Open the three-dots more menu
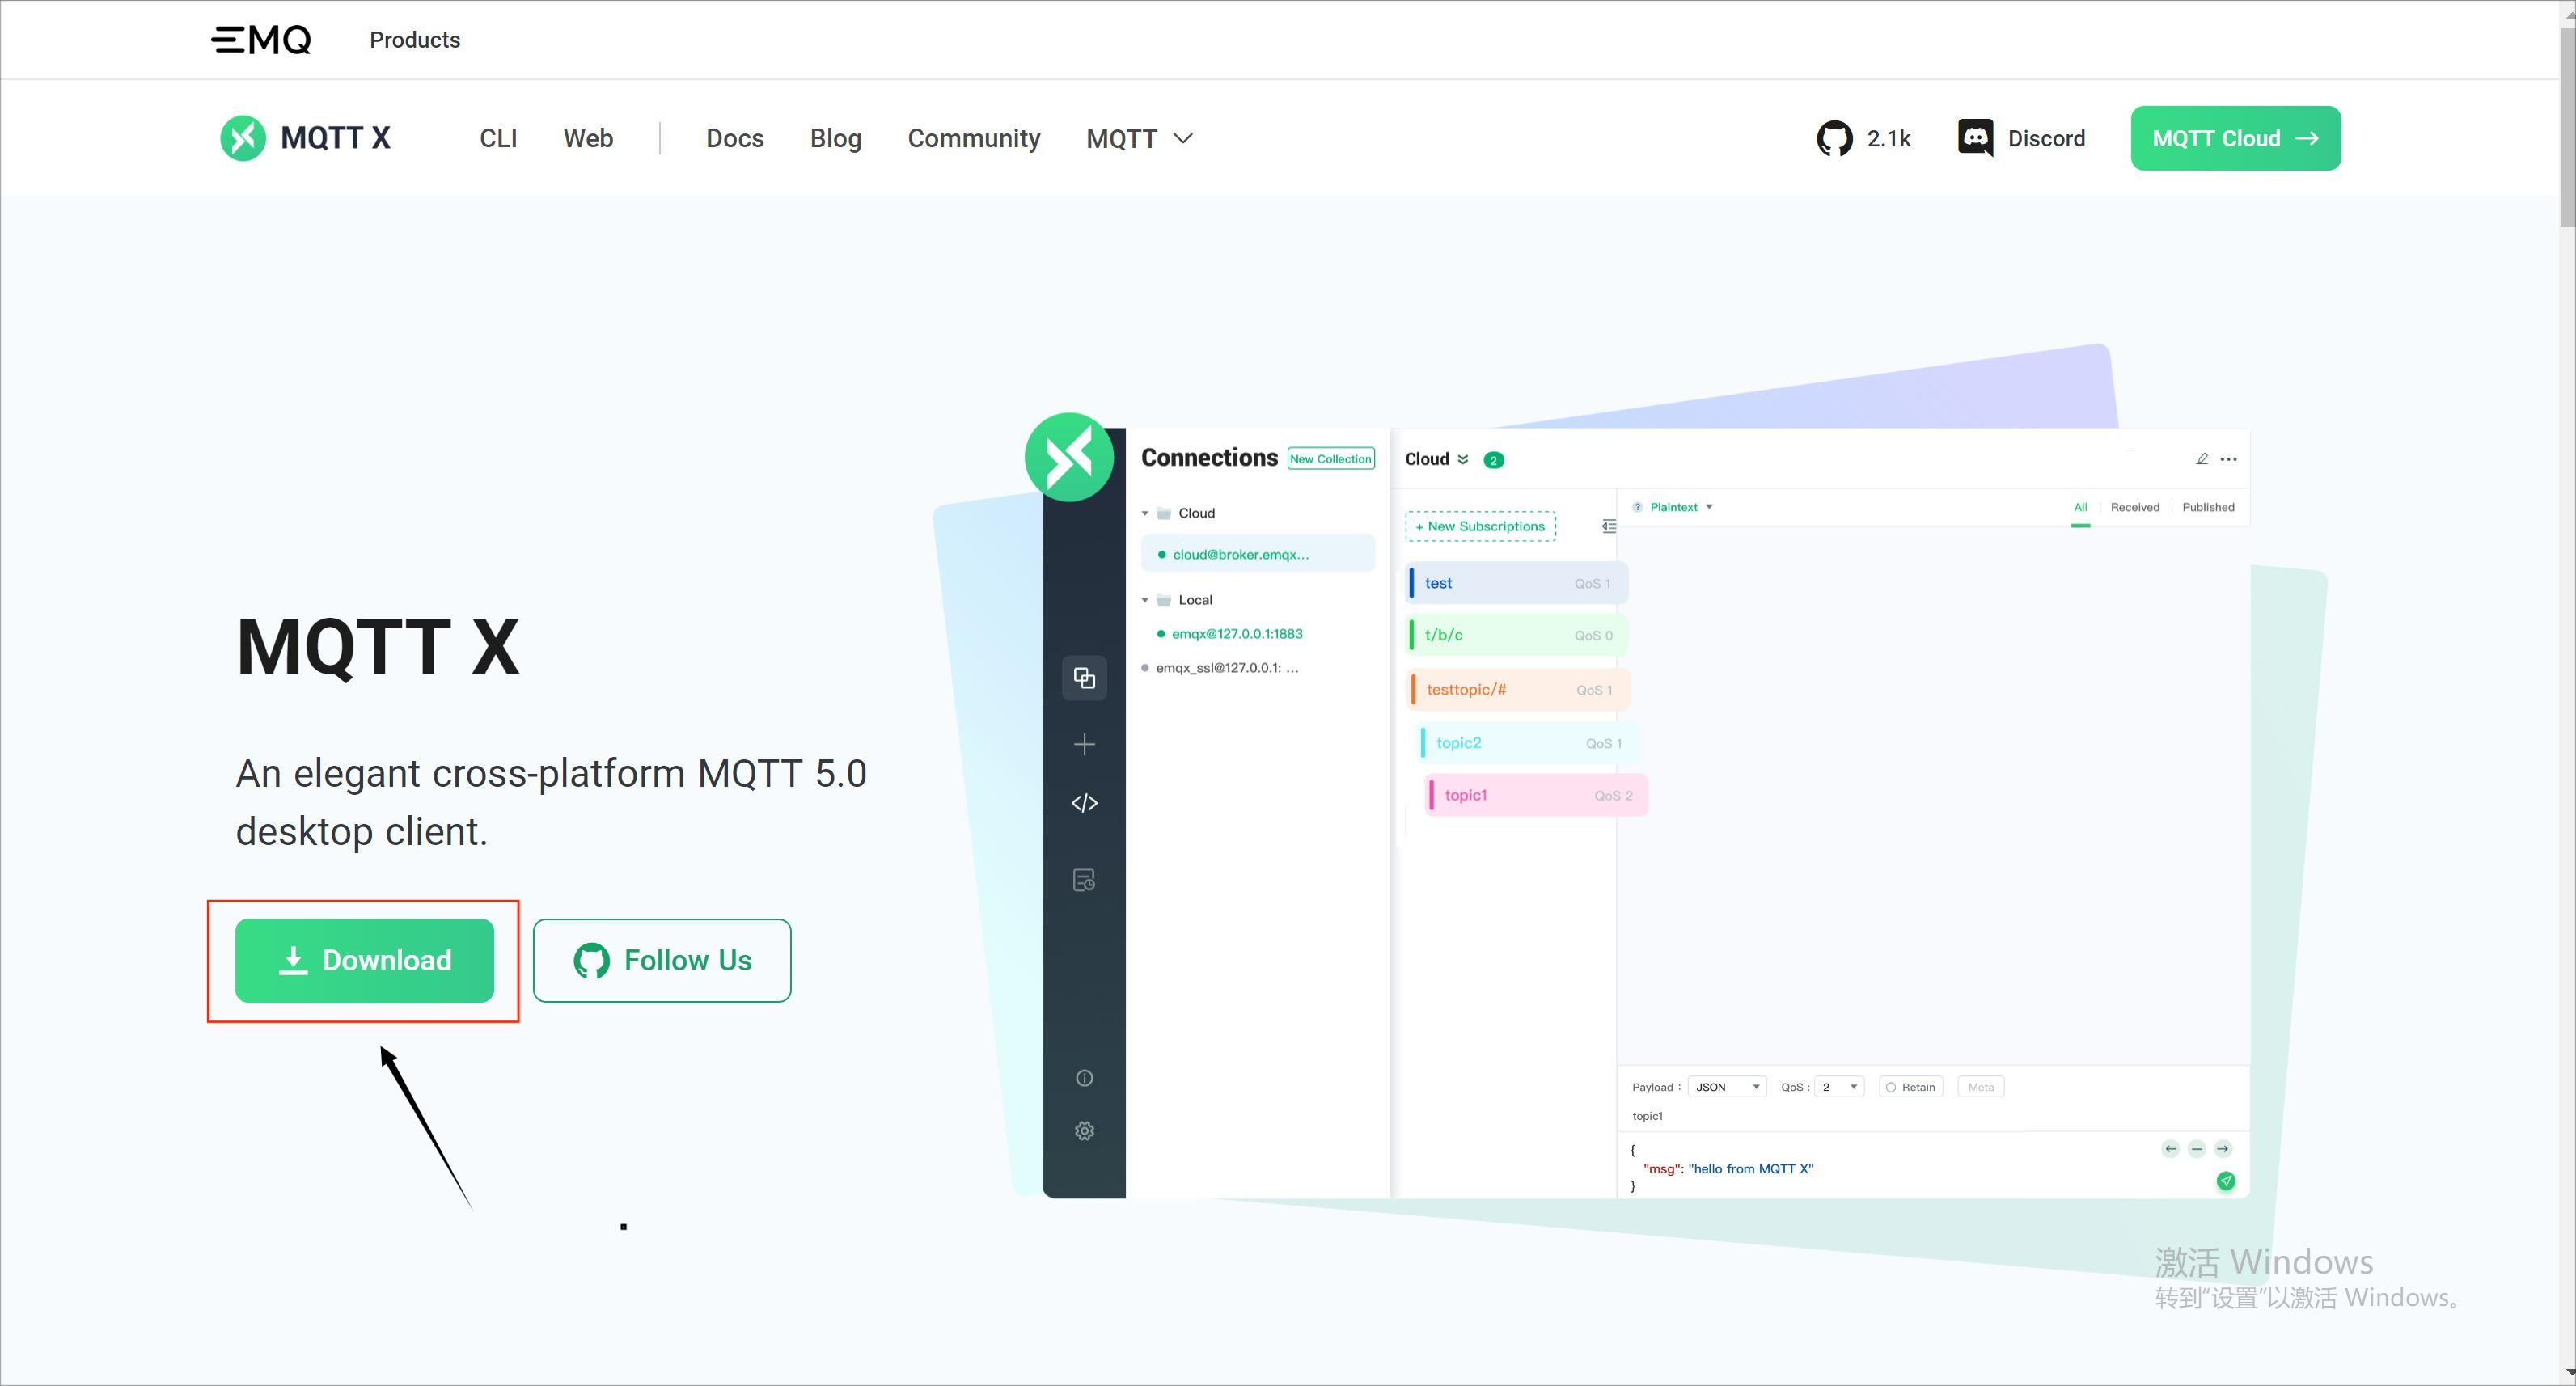2576x1386 pixels. pos(2229,459)
